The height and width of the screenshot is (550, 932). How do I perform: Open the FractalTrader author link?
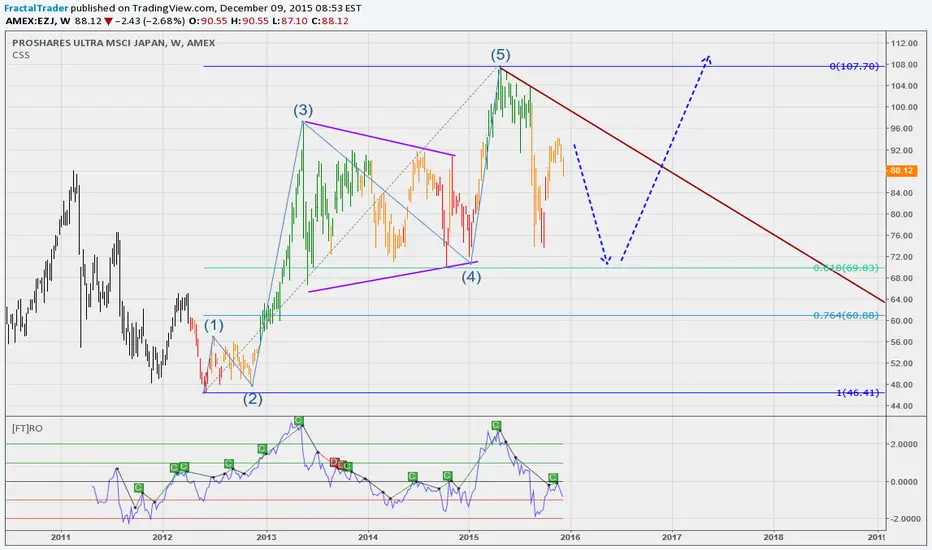point(37,8)
